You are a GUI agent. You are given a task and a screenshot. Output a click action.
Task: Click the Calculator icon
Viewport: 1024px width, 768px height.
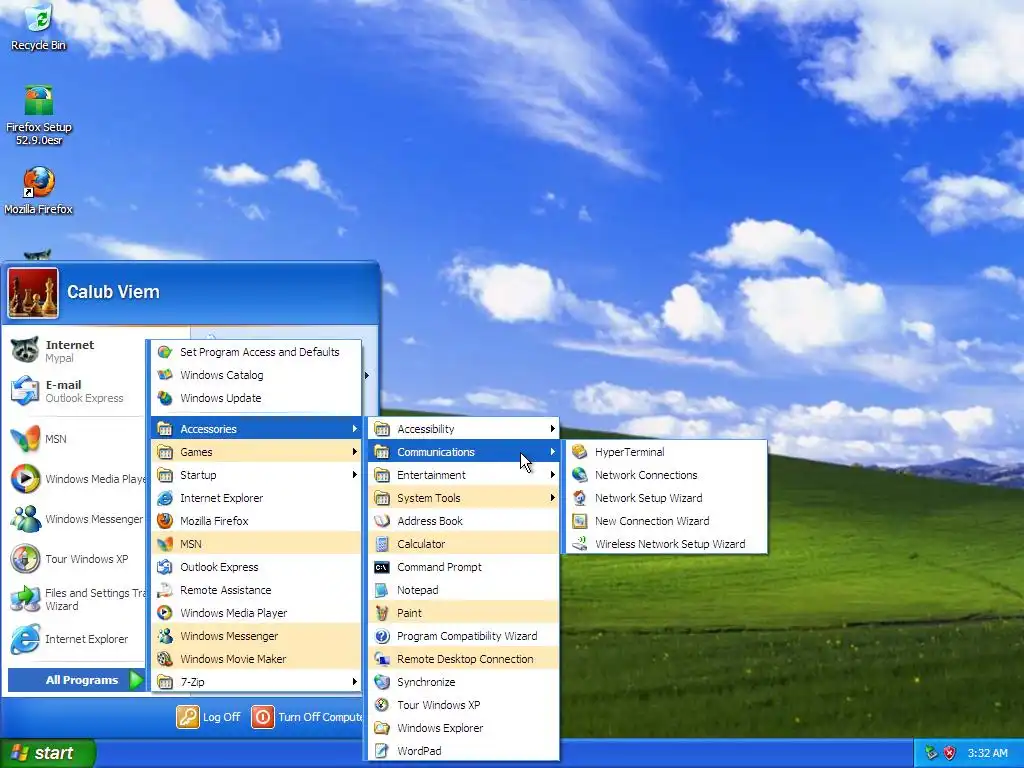[382, 544]
